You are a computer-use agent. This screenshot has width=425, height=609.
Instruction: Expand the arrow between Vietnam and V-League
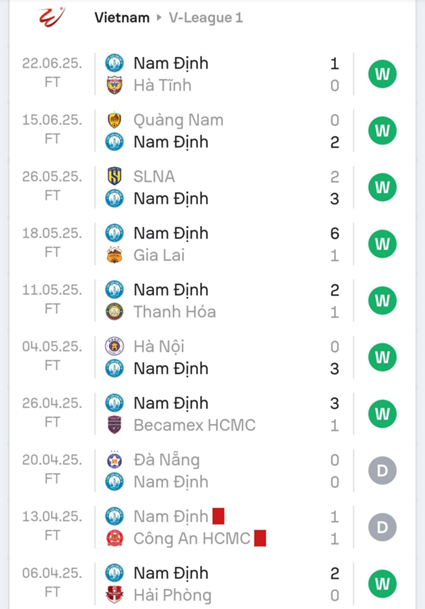click(x=159, y=17)
